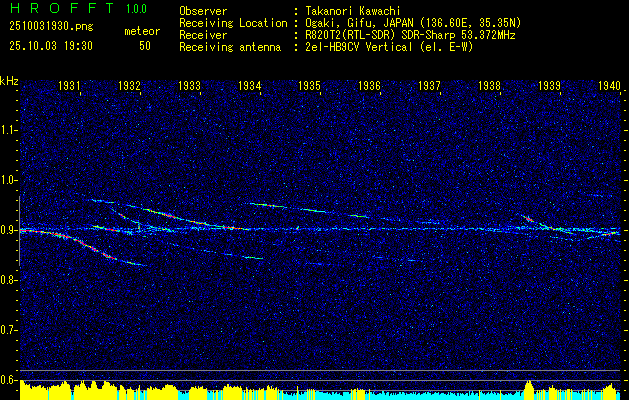Click the Observer field label
629x400 pixels.
click(x=203, y=11)
